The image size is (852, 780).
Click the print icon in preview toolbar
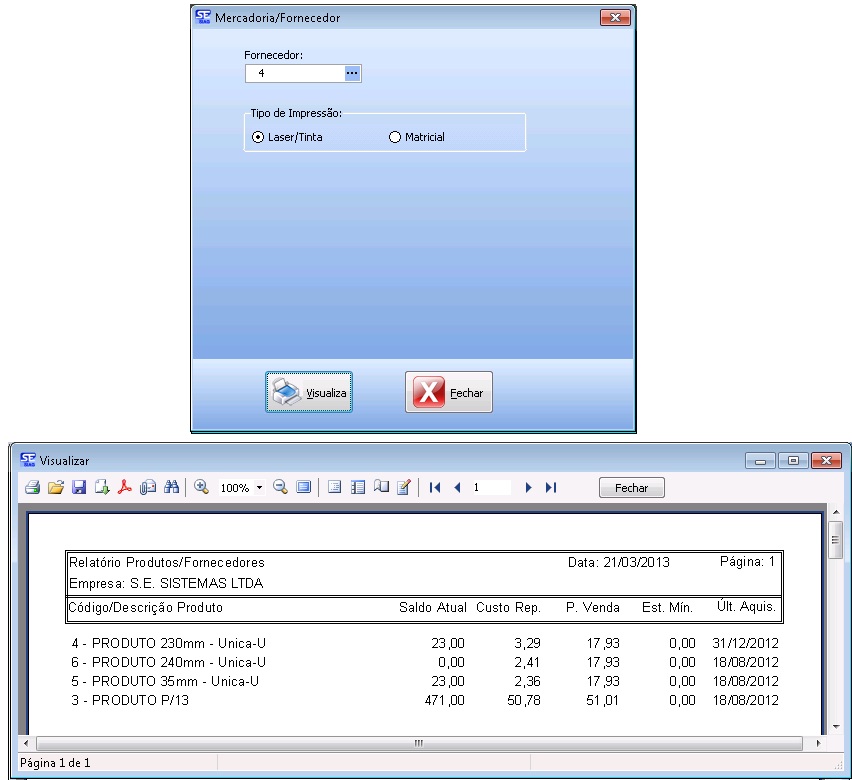(x=32, y=488)
